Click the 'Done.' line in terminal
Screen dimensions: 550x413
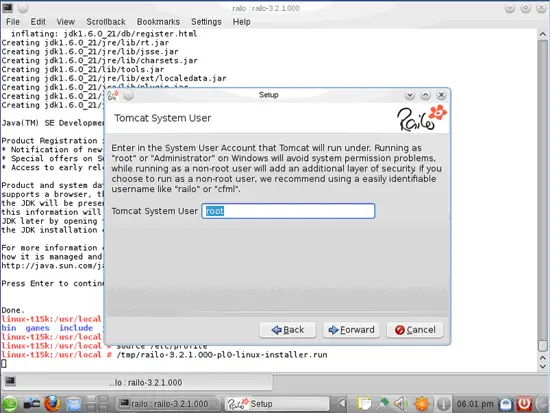pyautogui.click(x=13, y=310)
